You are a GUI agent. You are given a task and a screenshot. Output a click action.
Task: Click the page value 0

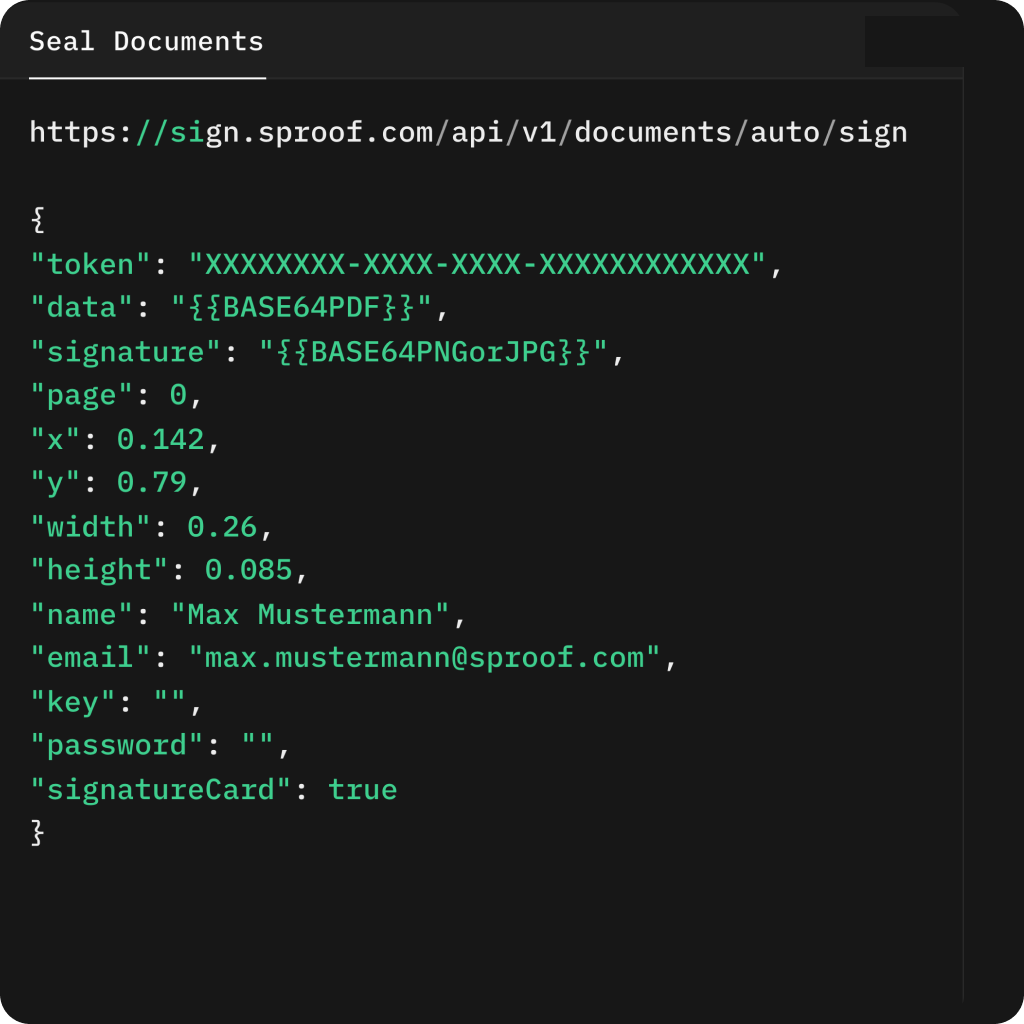click(x=178, y=396)
